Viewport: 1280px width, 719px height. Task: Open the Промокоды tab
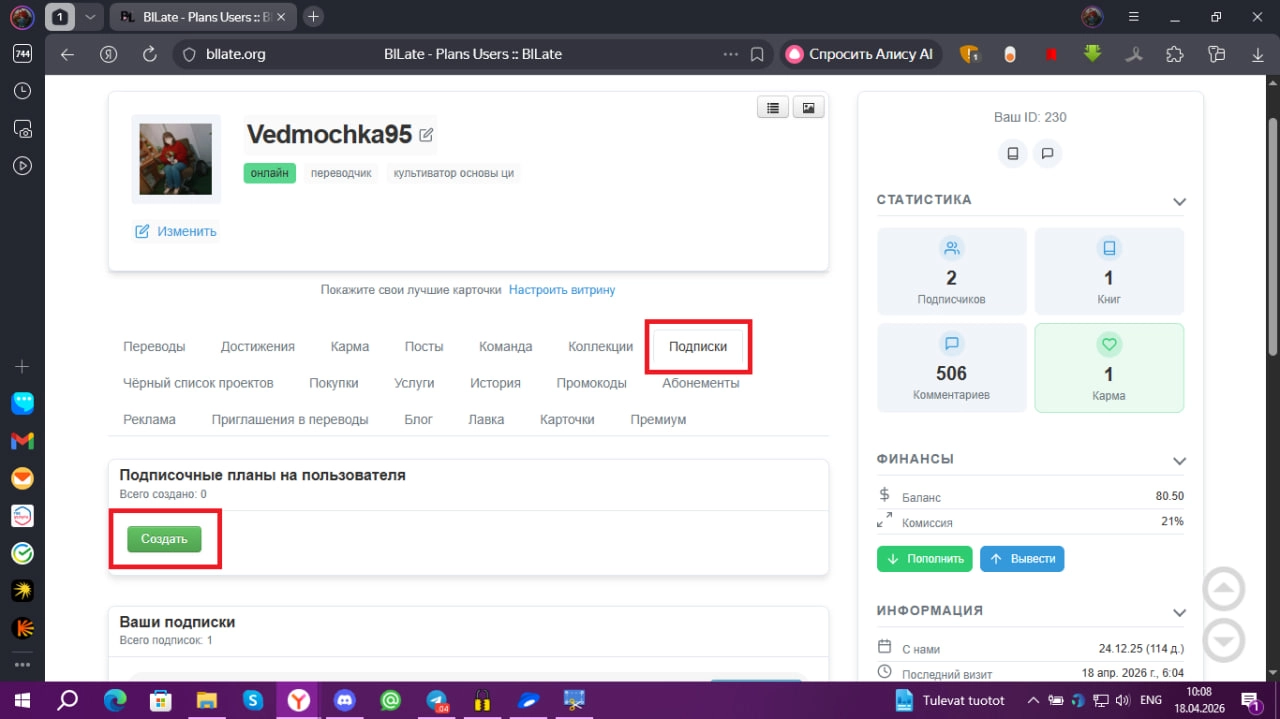pos(592,383)
